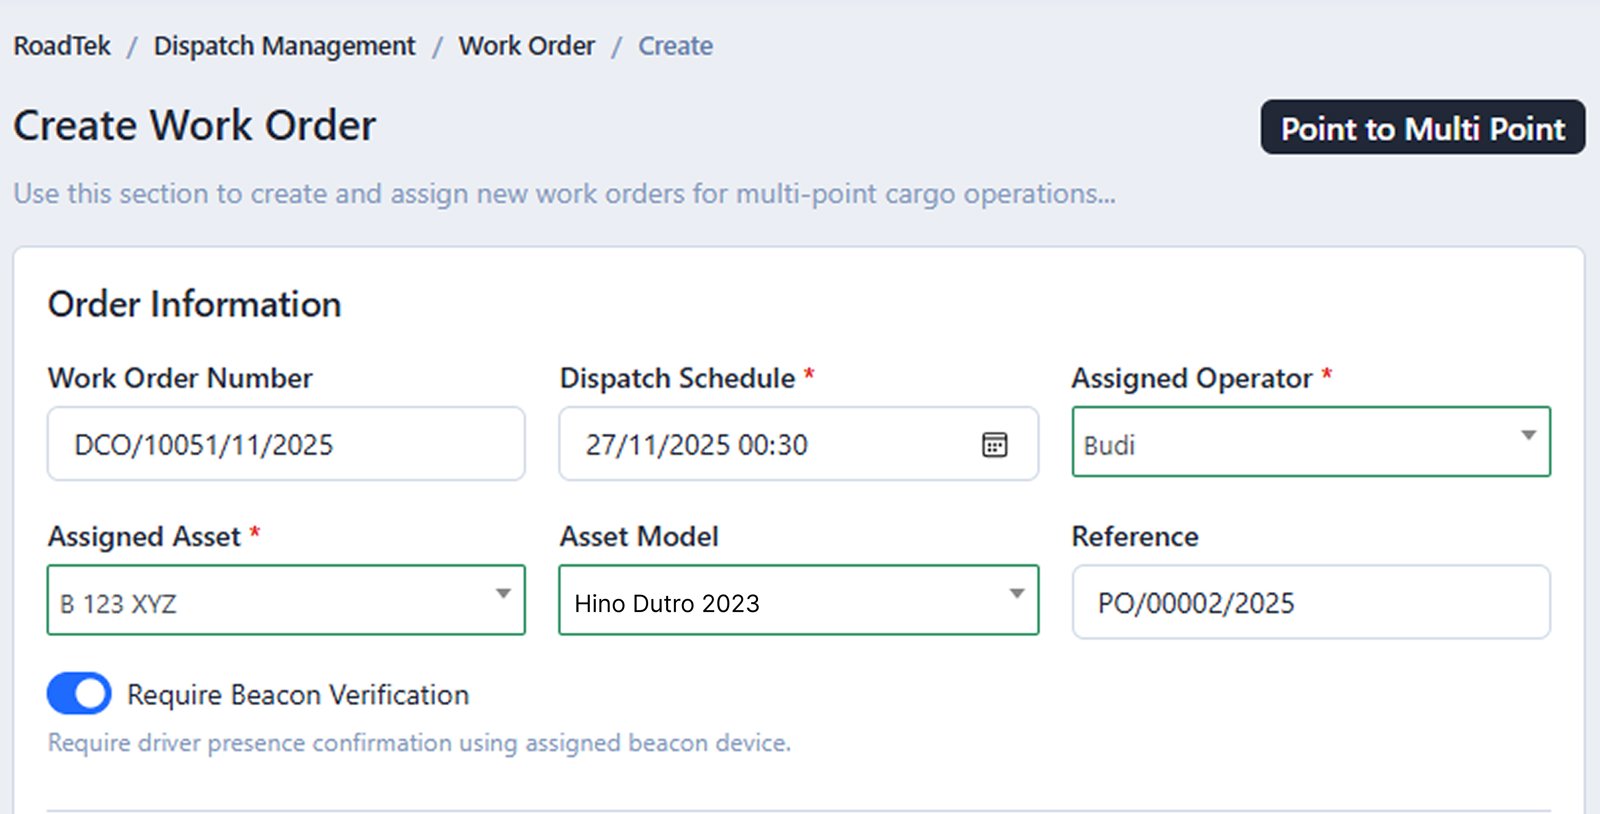
Task: Focus the Work Order Number field
Action: click(x=286, y=444)
